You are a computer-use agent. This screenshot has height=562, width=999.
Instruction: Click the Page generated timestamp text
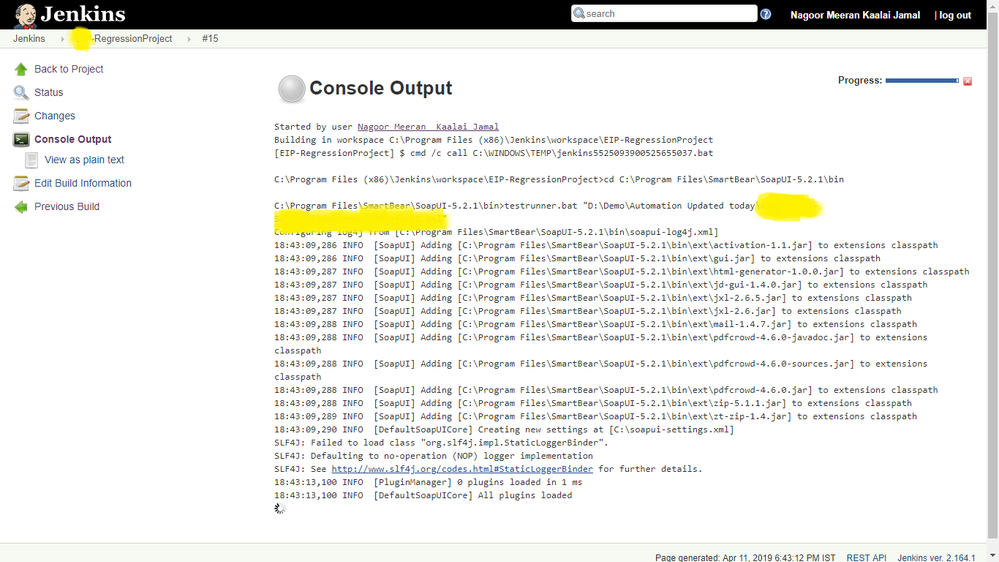click(x=745, y=558)
